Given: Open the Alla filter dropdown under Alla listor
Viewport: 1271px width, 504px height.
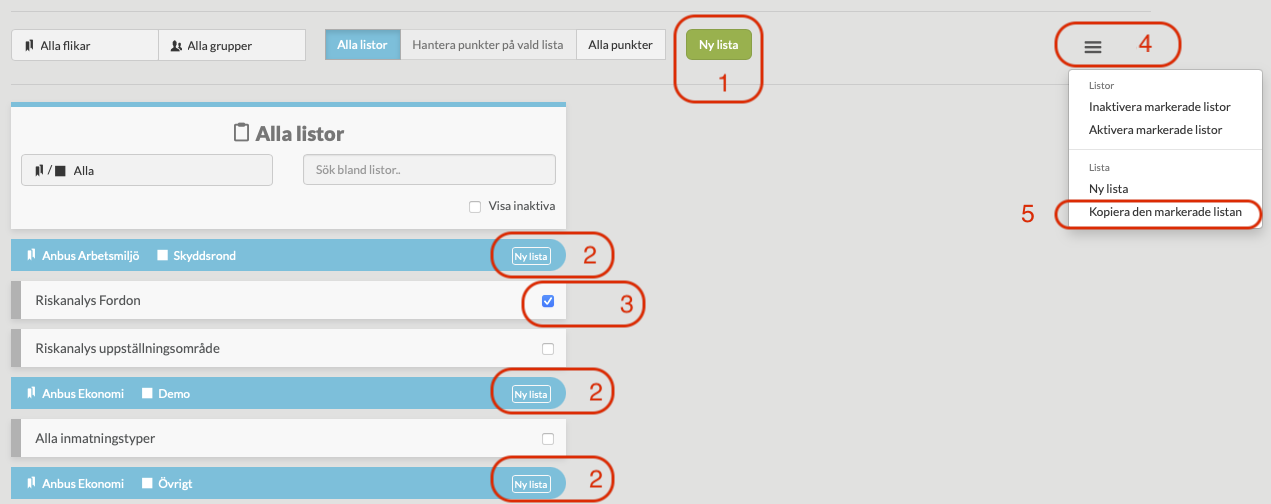Looking at the screenshot, I should pos(147,170).
